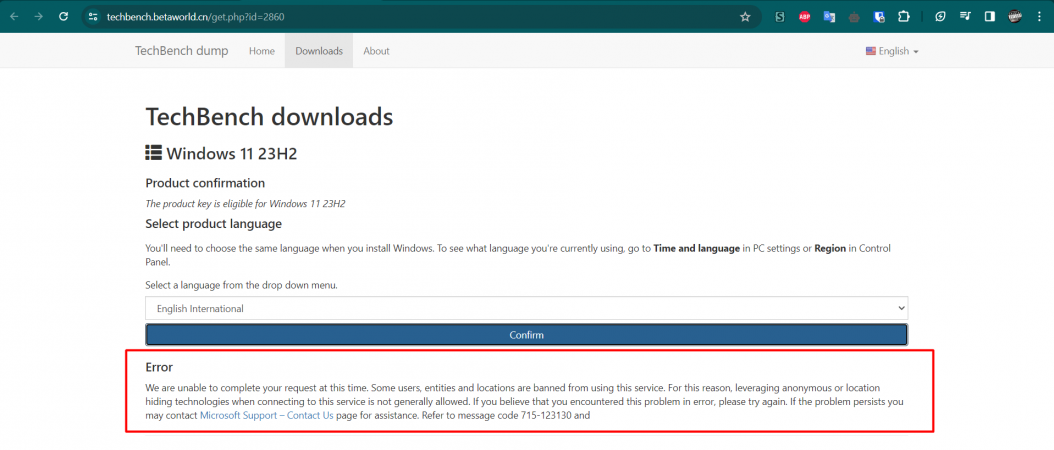Reload the page with the refresh icon
This screenshot has width=1054, height=450.
point(64,17)
